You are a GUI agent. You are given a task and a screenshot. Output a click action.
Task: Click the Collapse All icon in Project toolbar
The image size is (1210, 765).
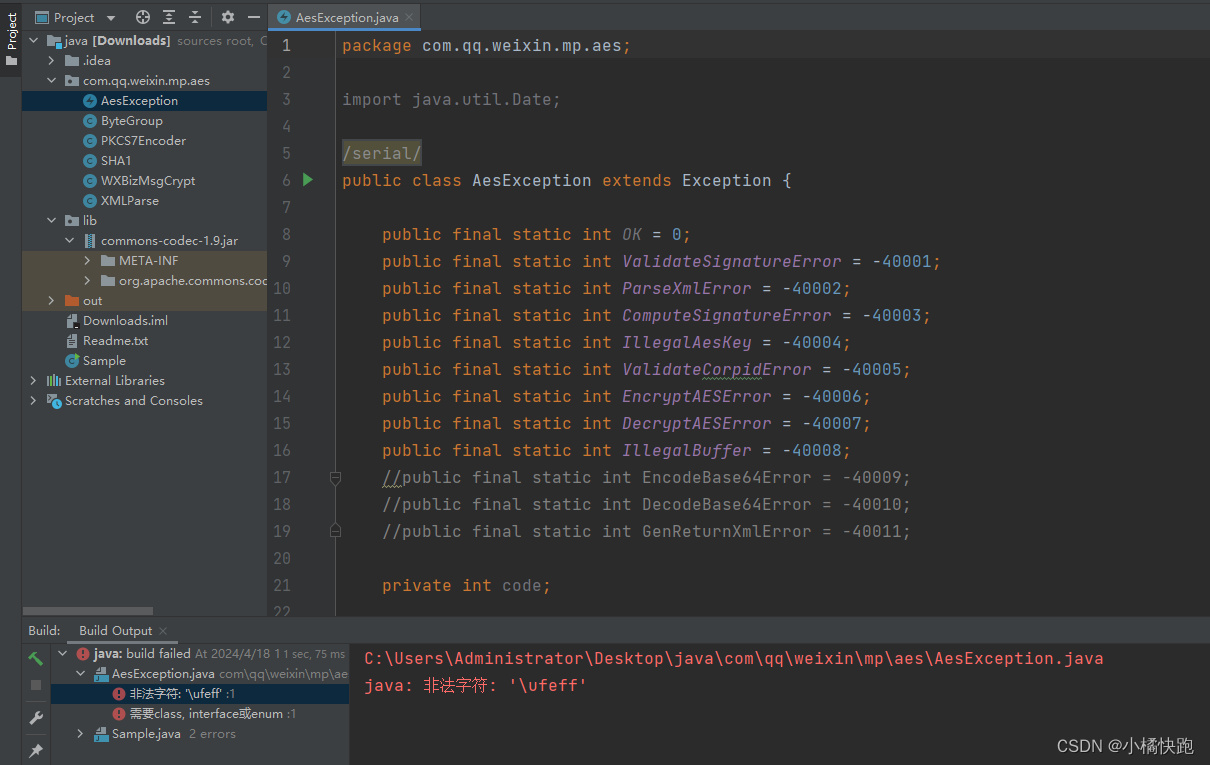[195, 17]
